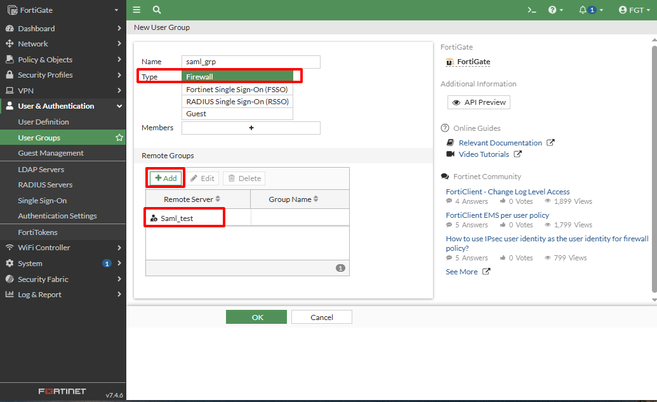Screen dimensions: 657x402
Task: Edit the selected remote group
Action: (202, 178)
